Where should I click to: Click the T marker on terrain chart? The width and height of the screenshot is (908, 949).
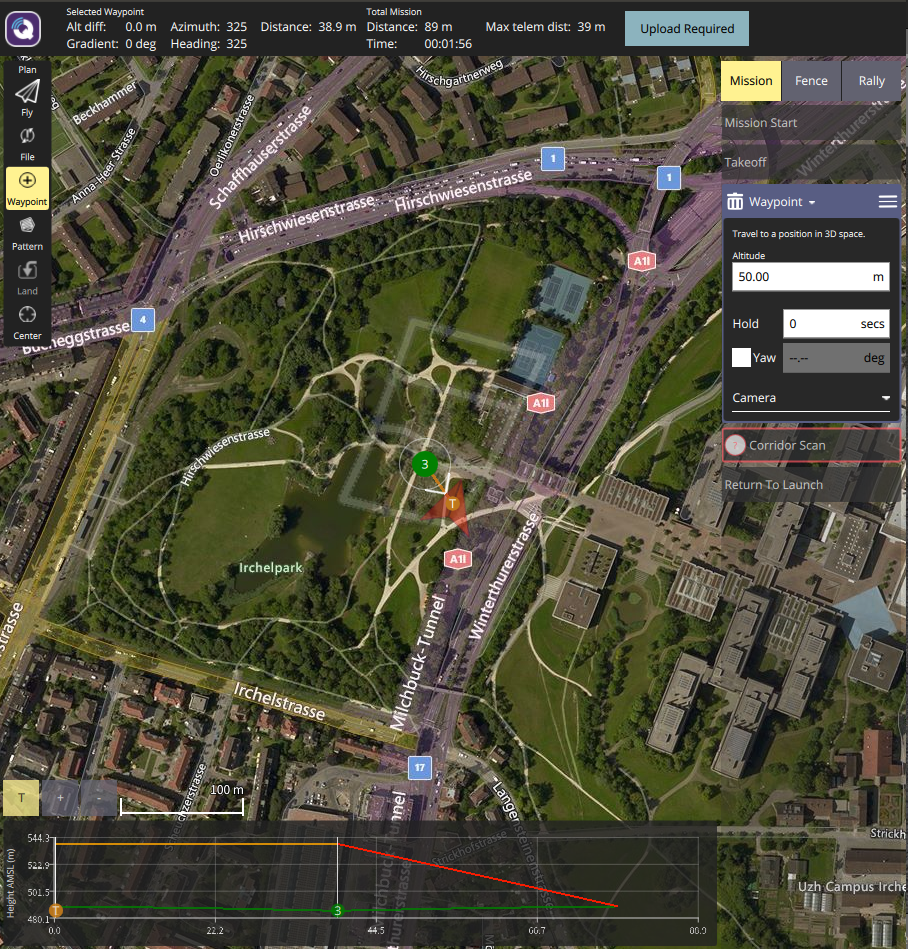click(55, 910)
